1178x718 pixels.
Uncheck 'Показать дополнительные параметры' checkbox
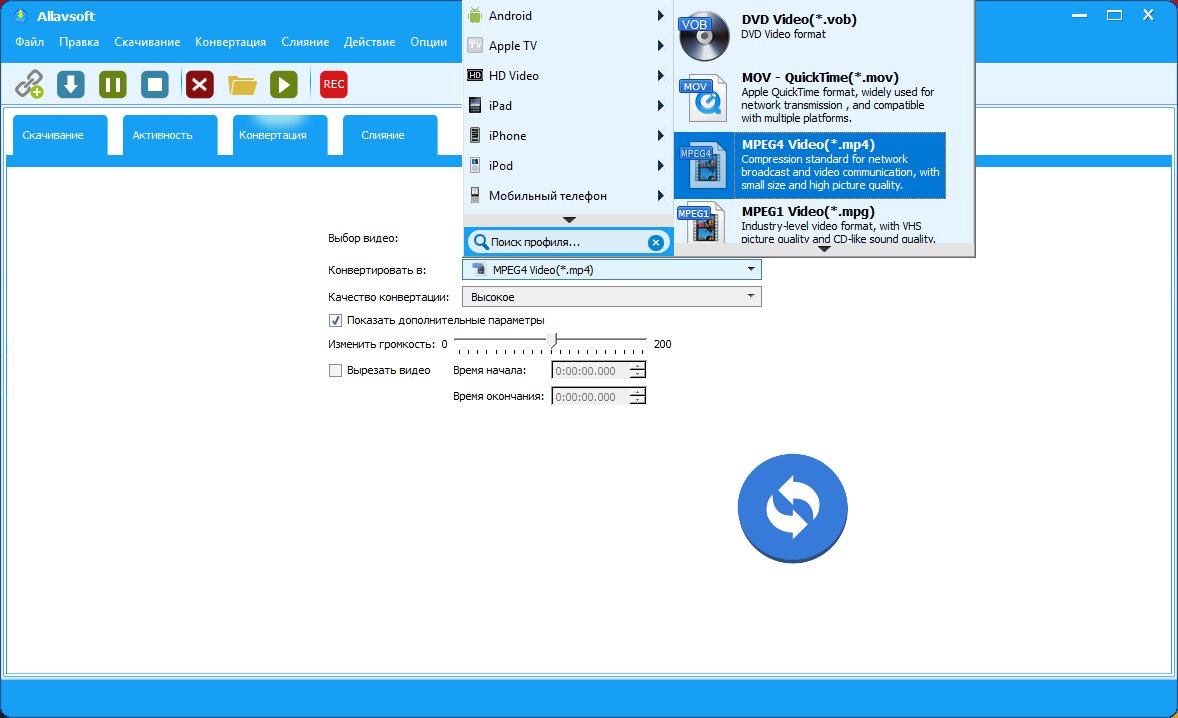[x=336, y=321]
